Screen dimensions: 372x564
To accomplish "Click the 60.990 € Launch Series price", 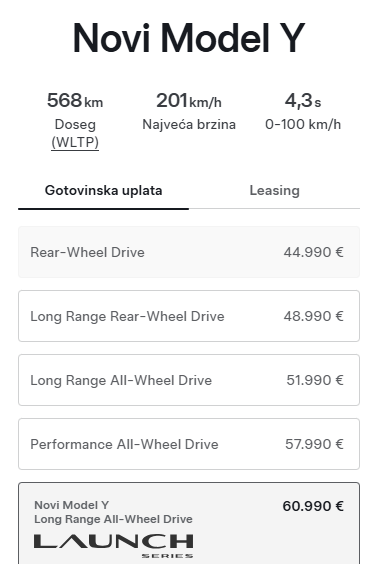I will pos(313,506).
